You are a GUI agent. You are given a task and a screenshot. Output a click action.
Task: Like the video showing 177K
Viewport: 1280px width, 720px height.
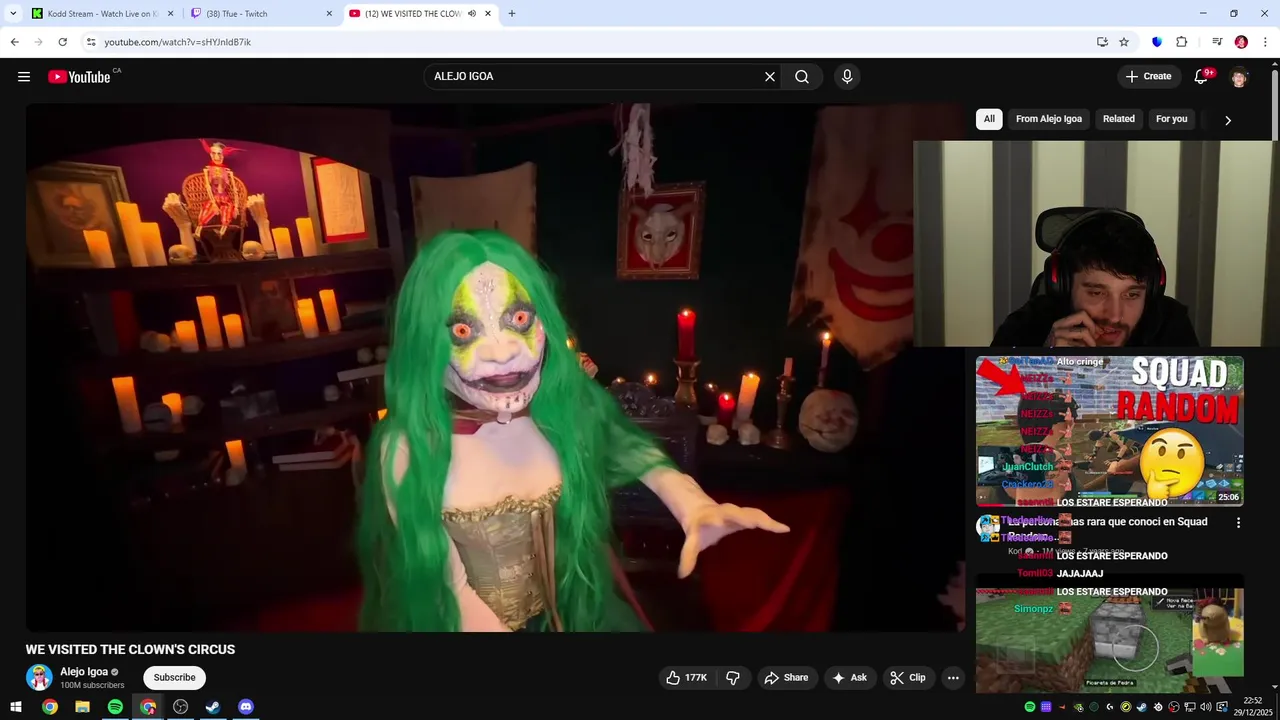click(686, 678)
